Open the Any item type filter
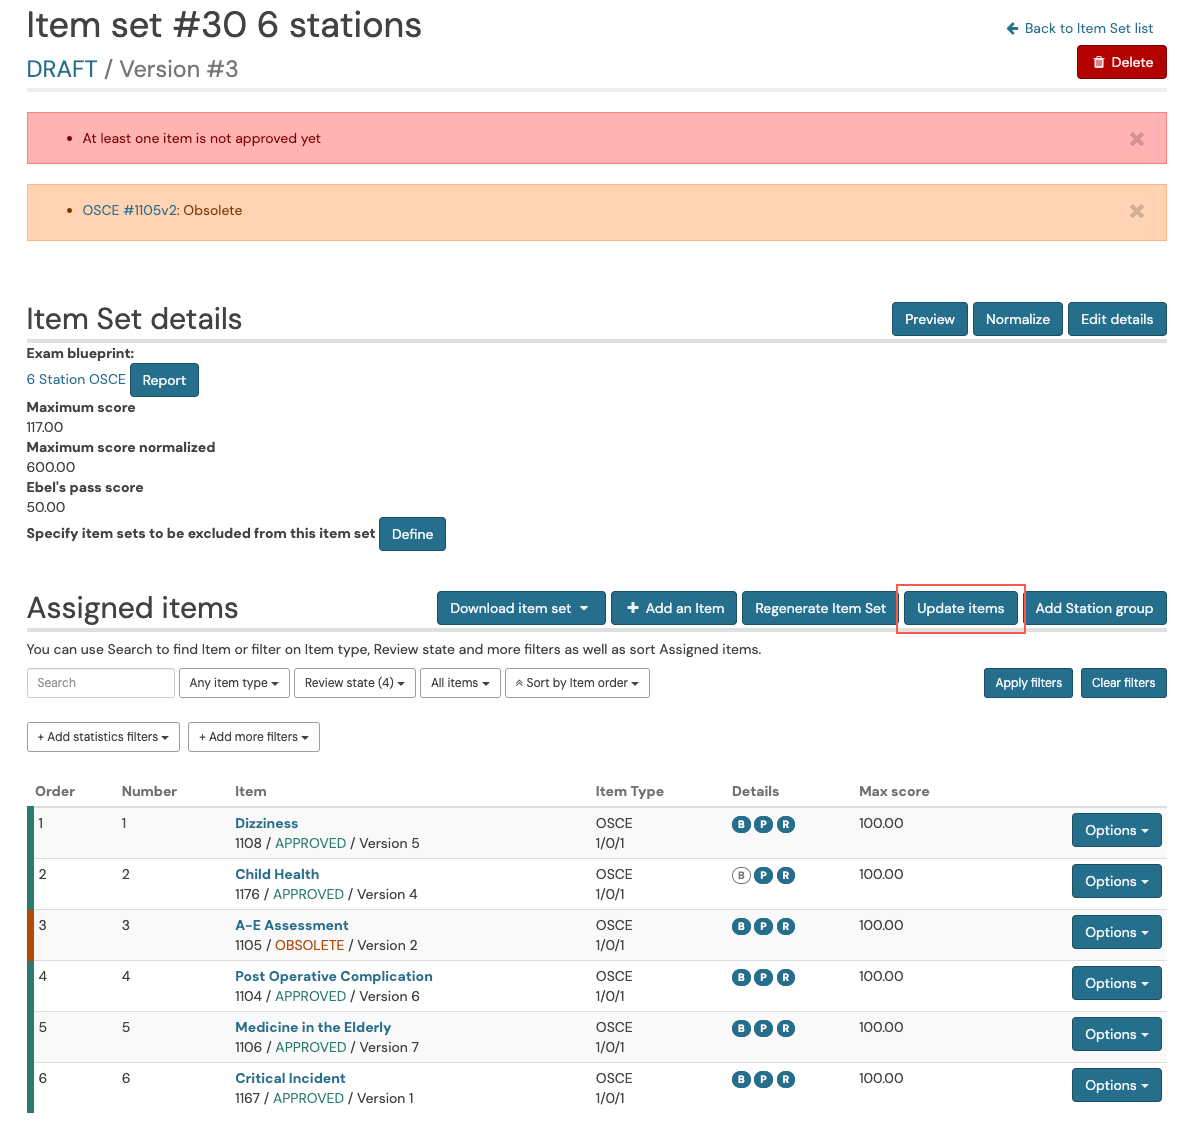1193x1124 pixels. tap(234, 683)
